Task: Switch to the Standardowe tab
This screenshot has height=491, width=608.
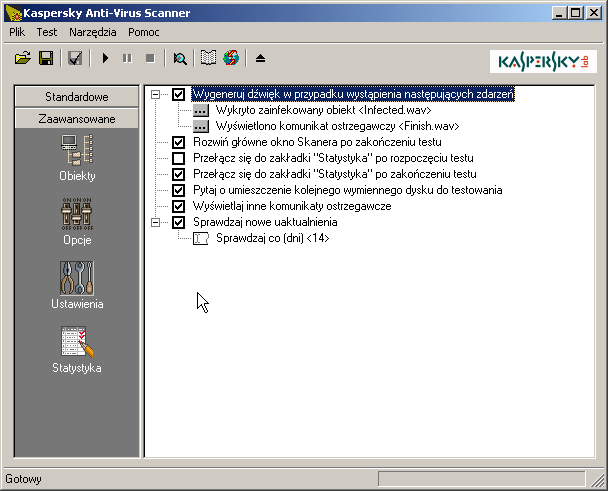Action: point(77,97)
